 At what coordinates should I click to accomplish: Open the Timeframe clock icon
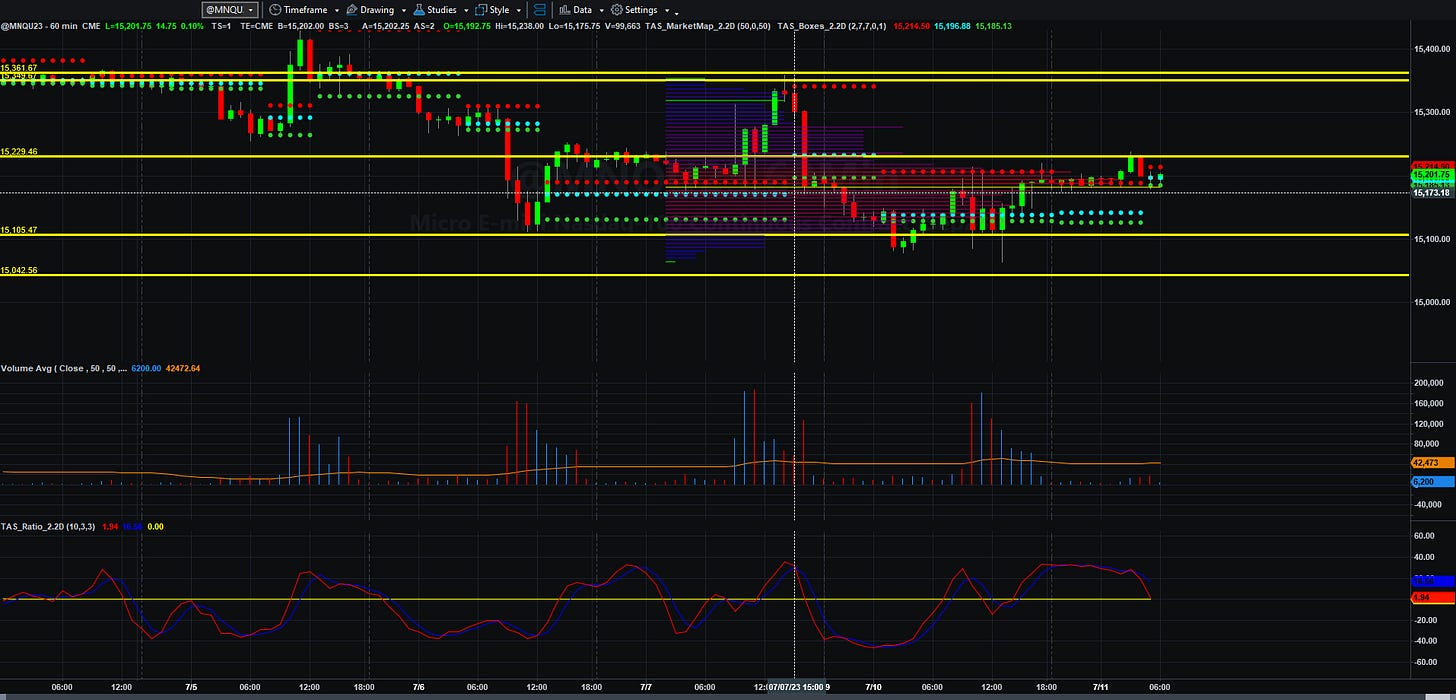(274, 10)
